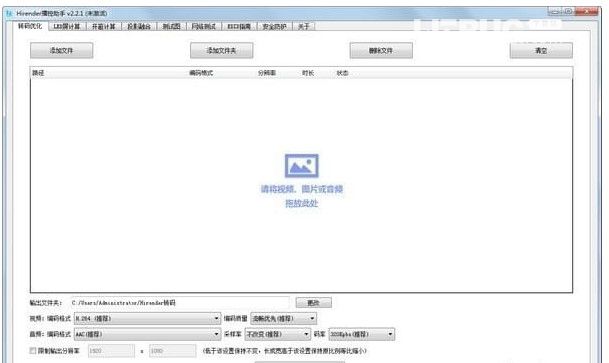Click the 路径 column header
The height and width of the screenshot is (363, 609).
click(38, 73)
